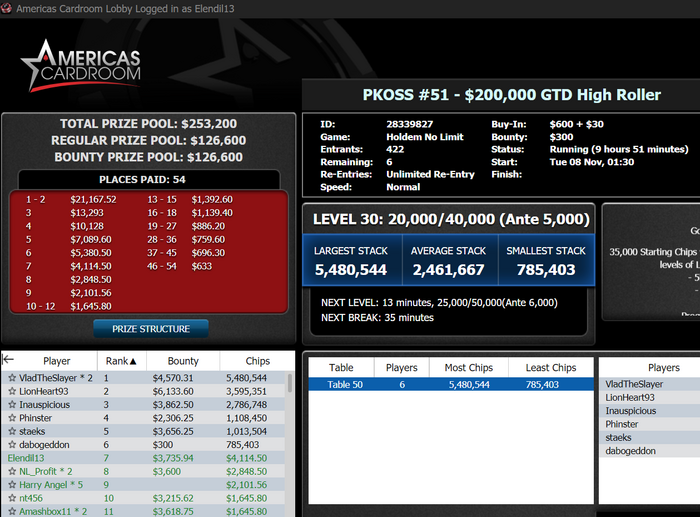Toggle the favorite star for Harry Angel
Image resolution: width=700 pixels, height=517 pixels.
(12, 485)
